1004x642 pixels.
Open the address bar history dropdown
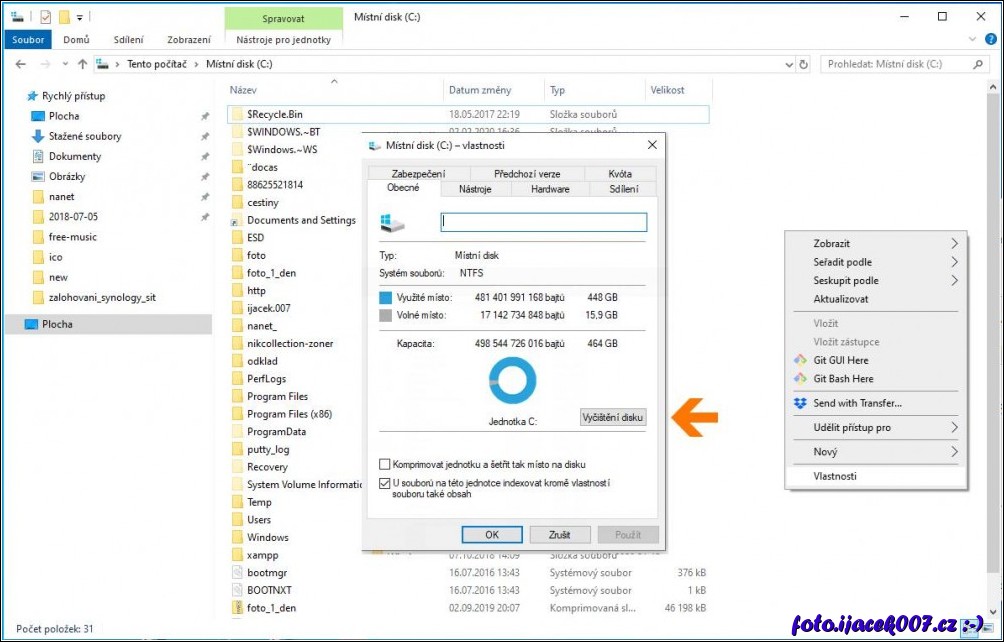click(x=785, y=64)
